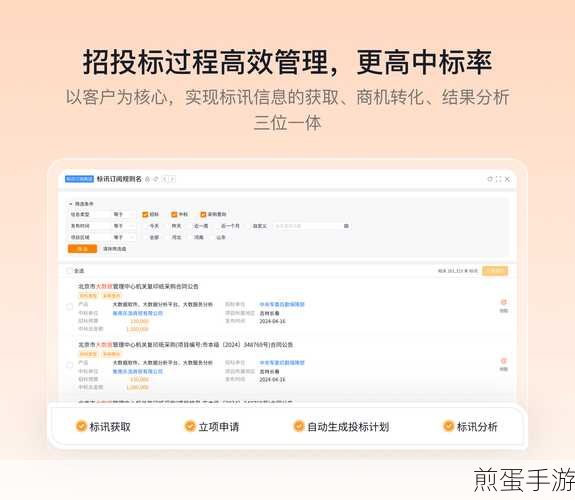Click the first orange tag under first listing title
The width and height of the screenshot is (575, 500).
[88, 296]
